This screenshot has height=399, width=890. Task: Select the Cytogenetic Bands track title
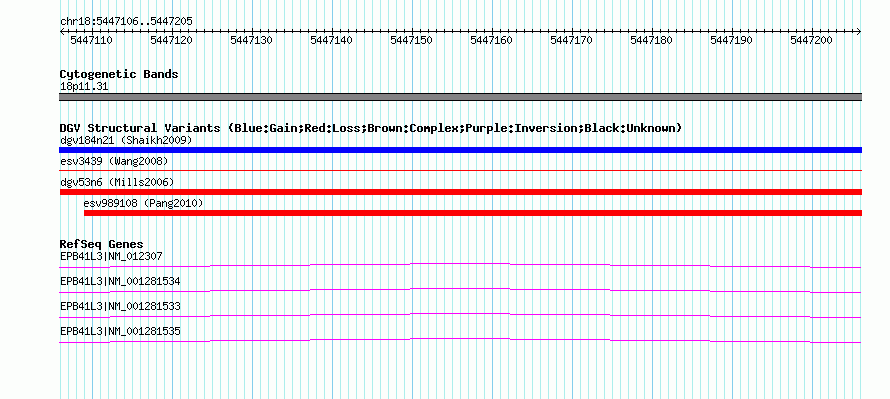(x=119, y=74)
